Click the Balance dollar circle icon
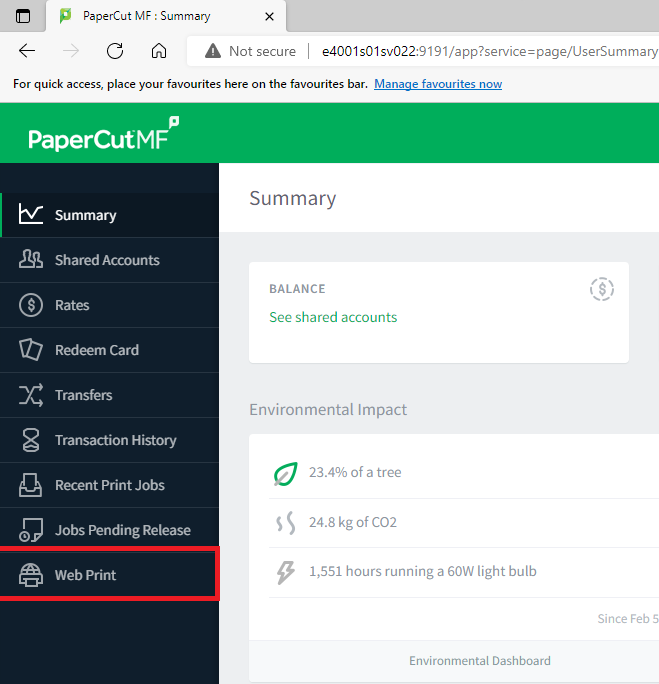The width and height of the screenshot is (659, 684). coord(602,289)
